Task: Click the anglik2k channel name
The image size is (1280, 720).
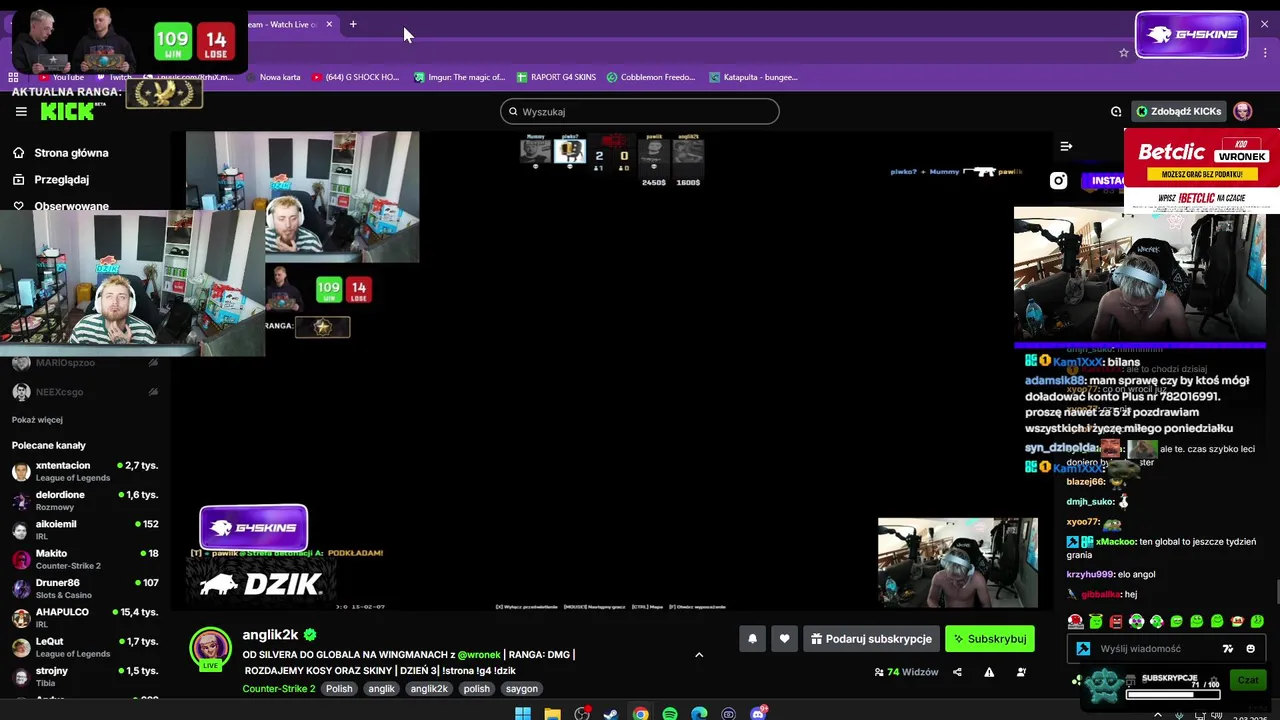Action: click(x=270, y=635)
